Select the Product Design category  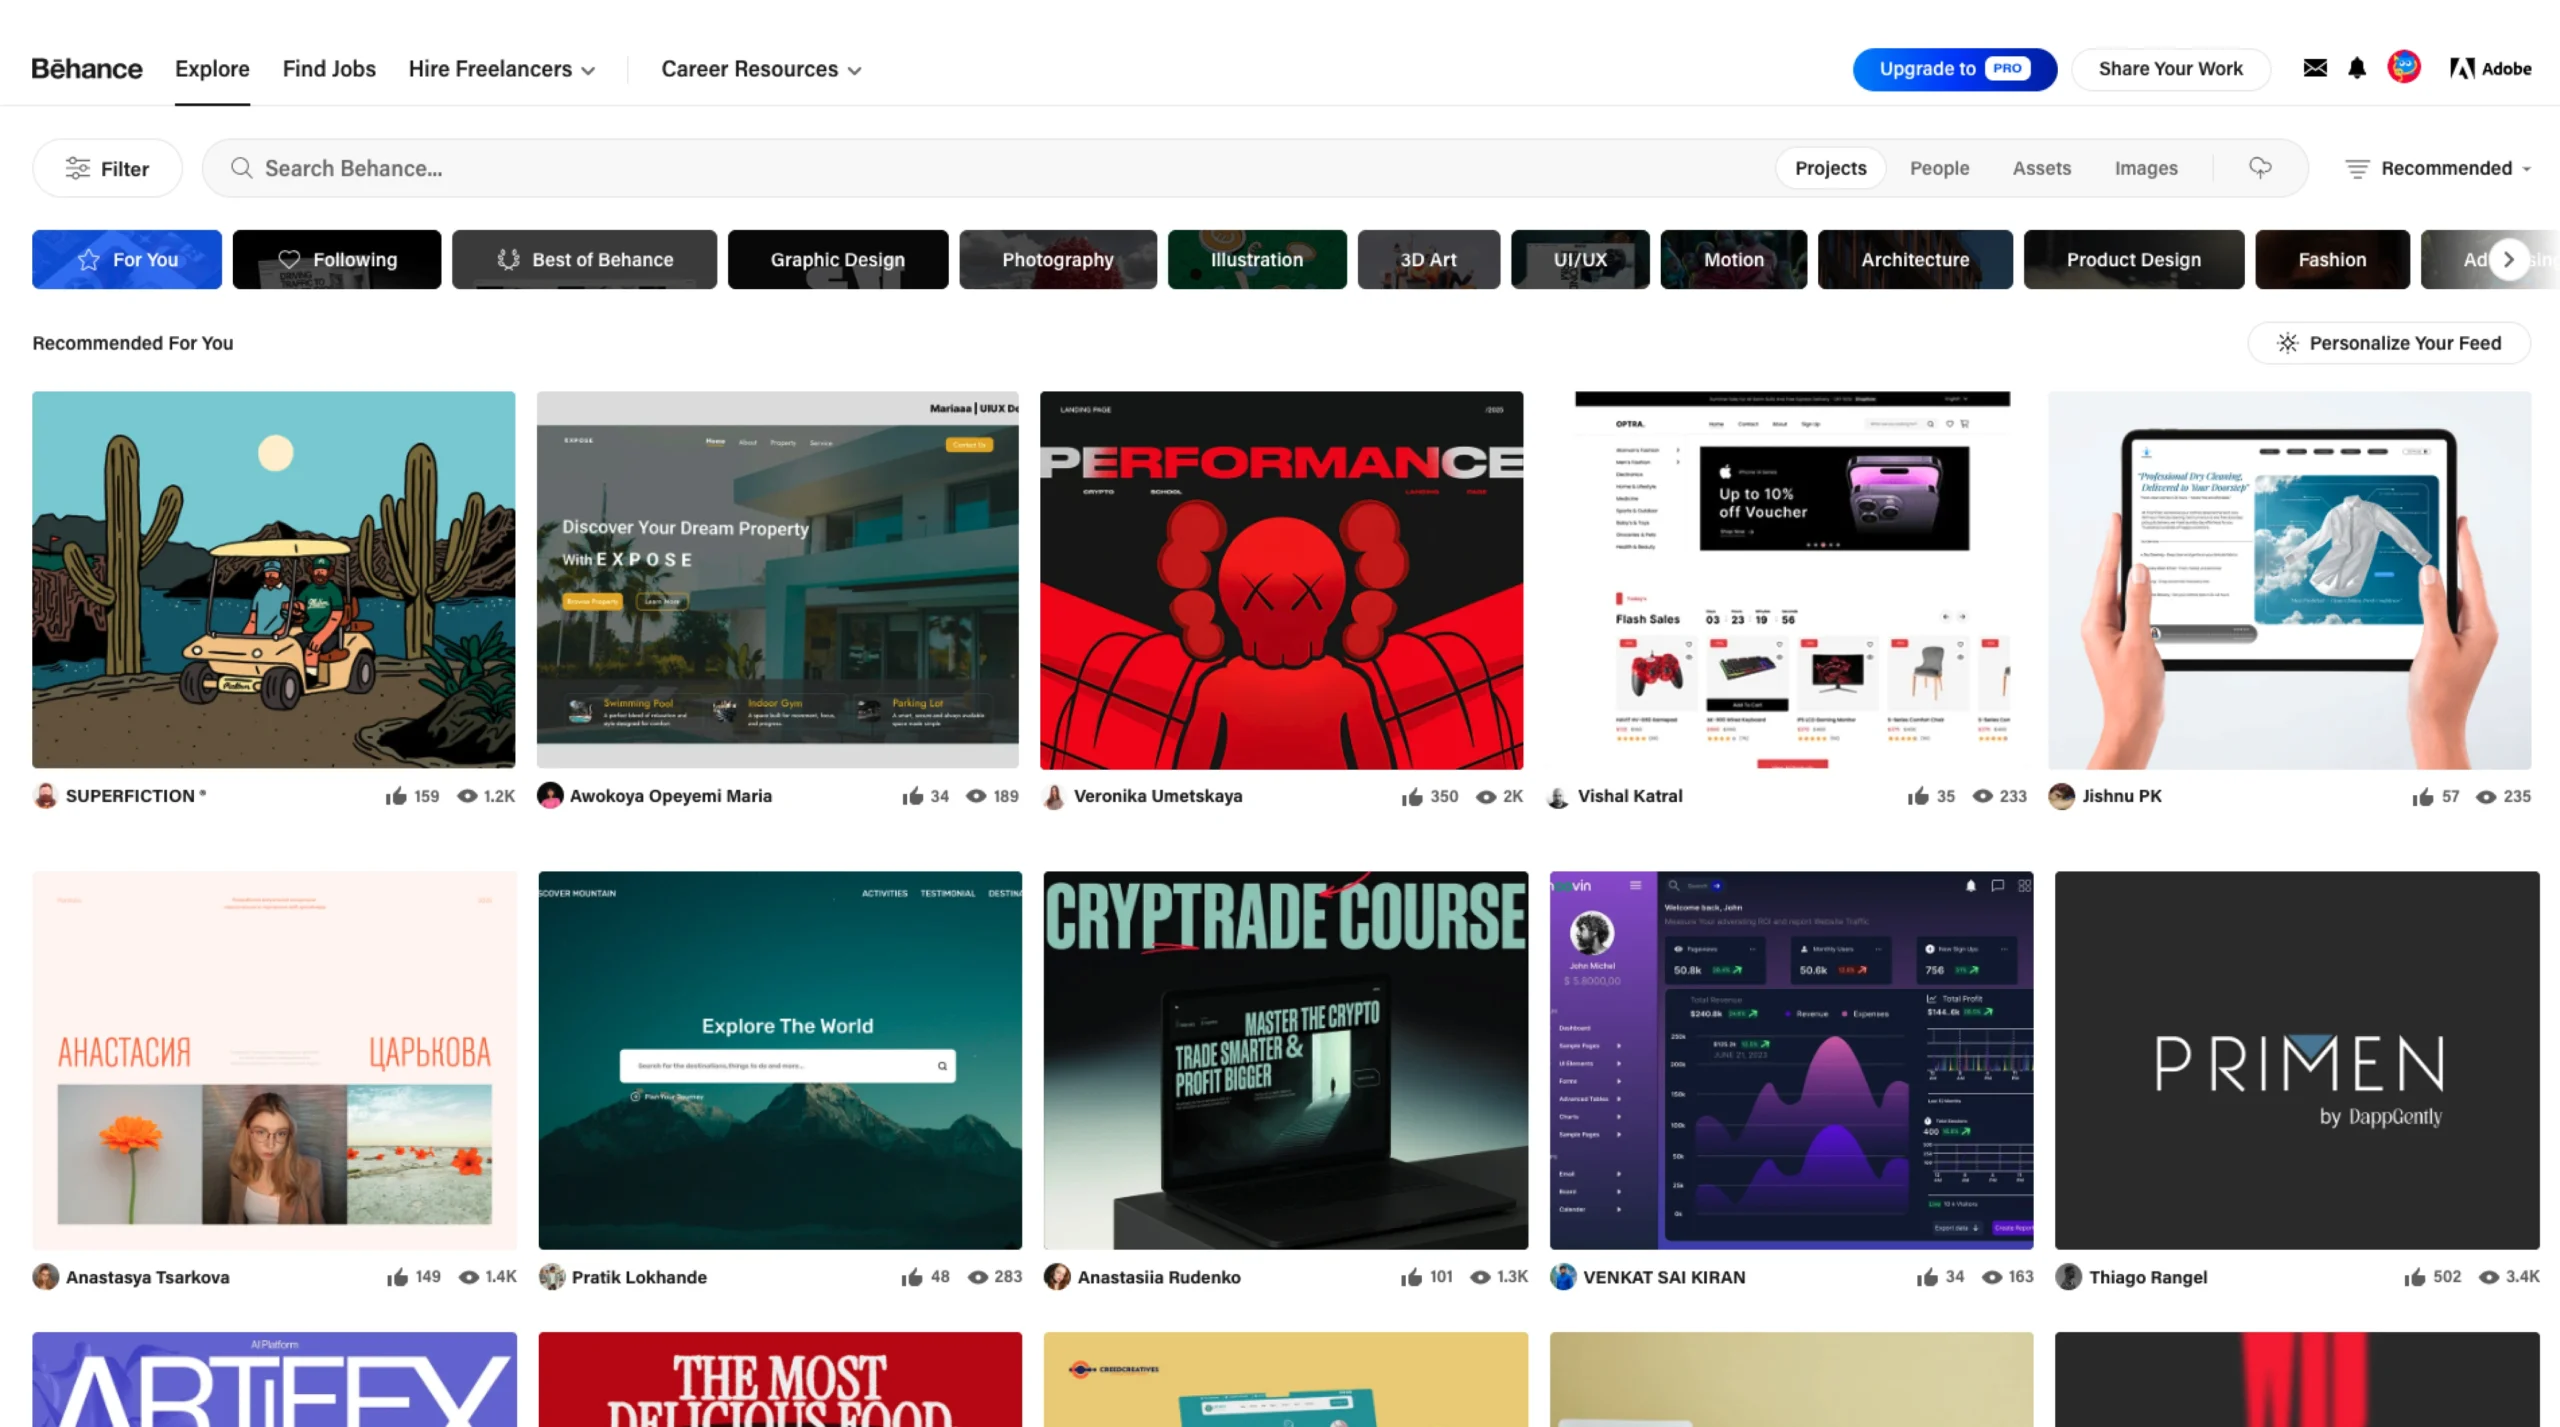[x=2133, y=260]
